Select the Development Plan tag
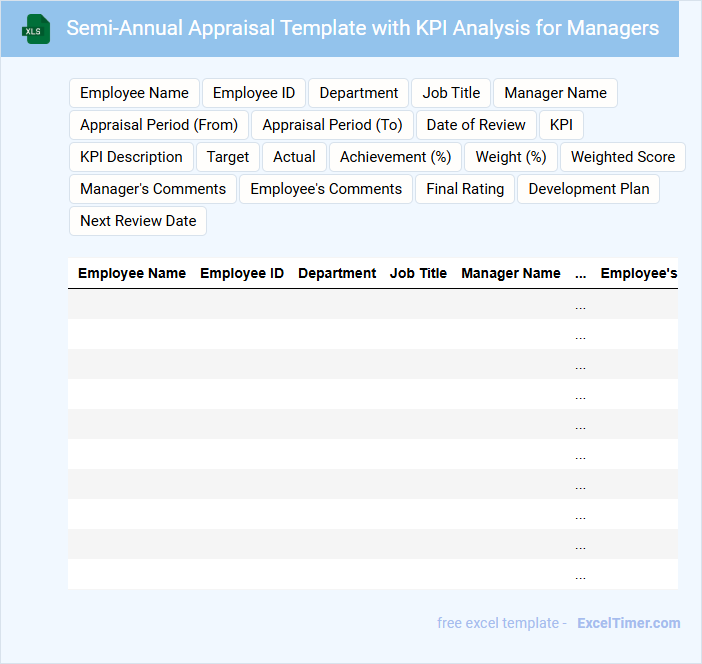 [x=588, y=189]
